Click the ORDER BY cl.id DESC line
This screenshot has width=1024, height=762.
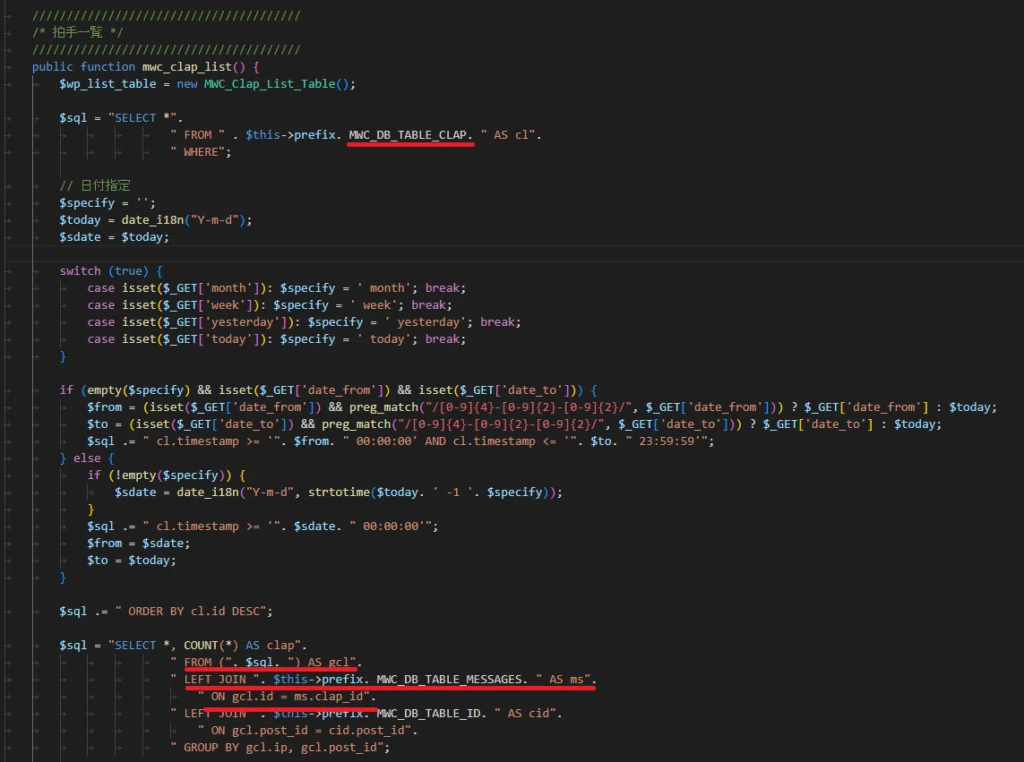coord(166,611)
